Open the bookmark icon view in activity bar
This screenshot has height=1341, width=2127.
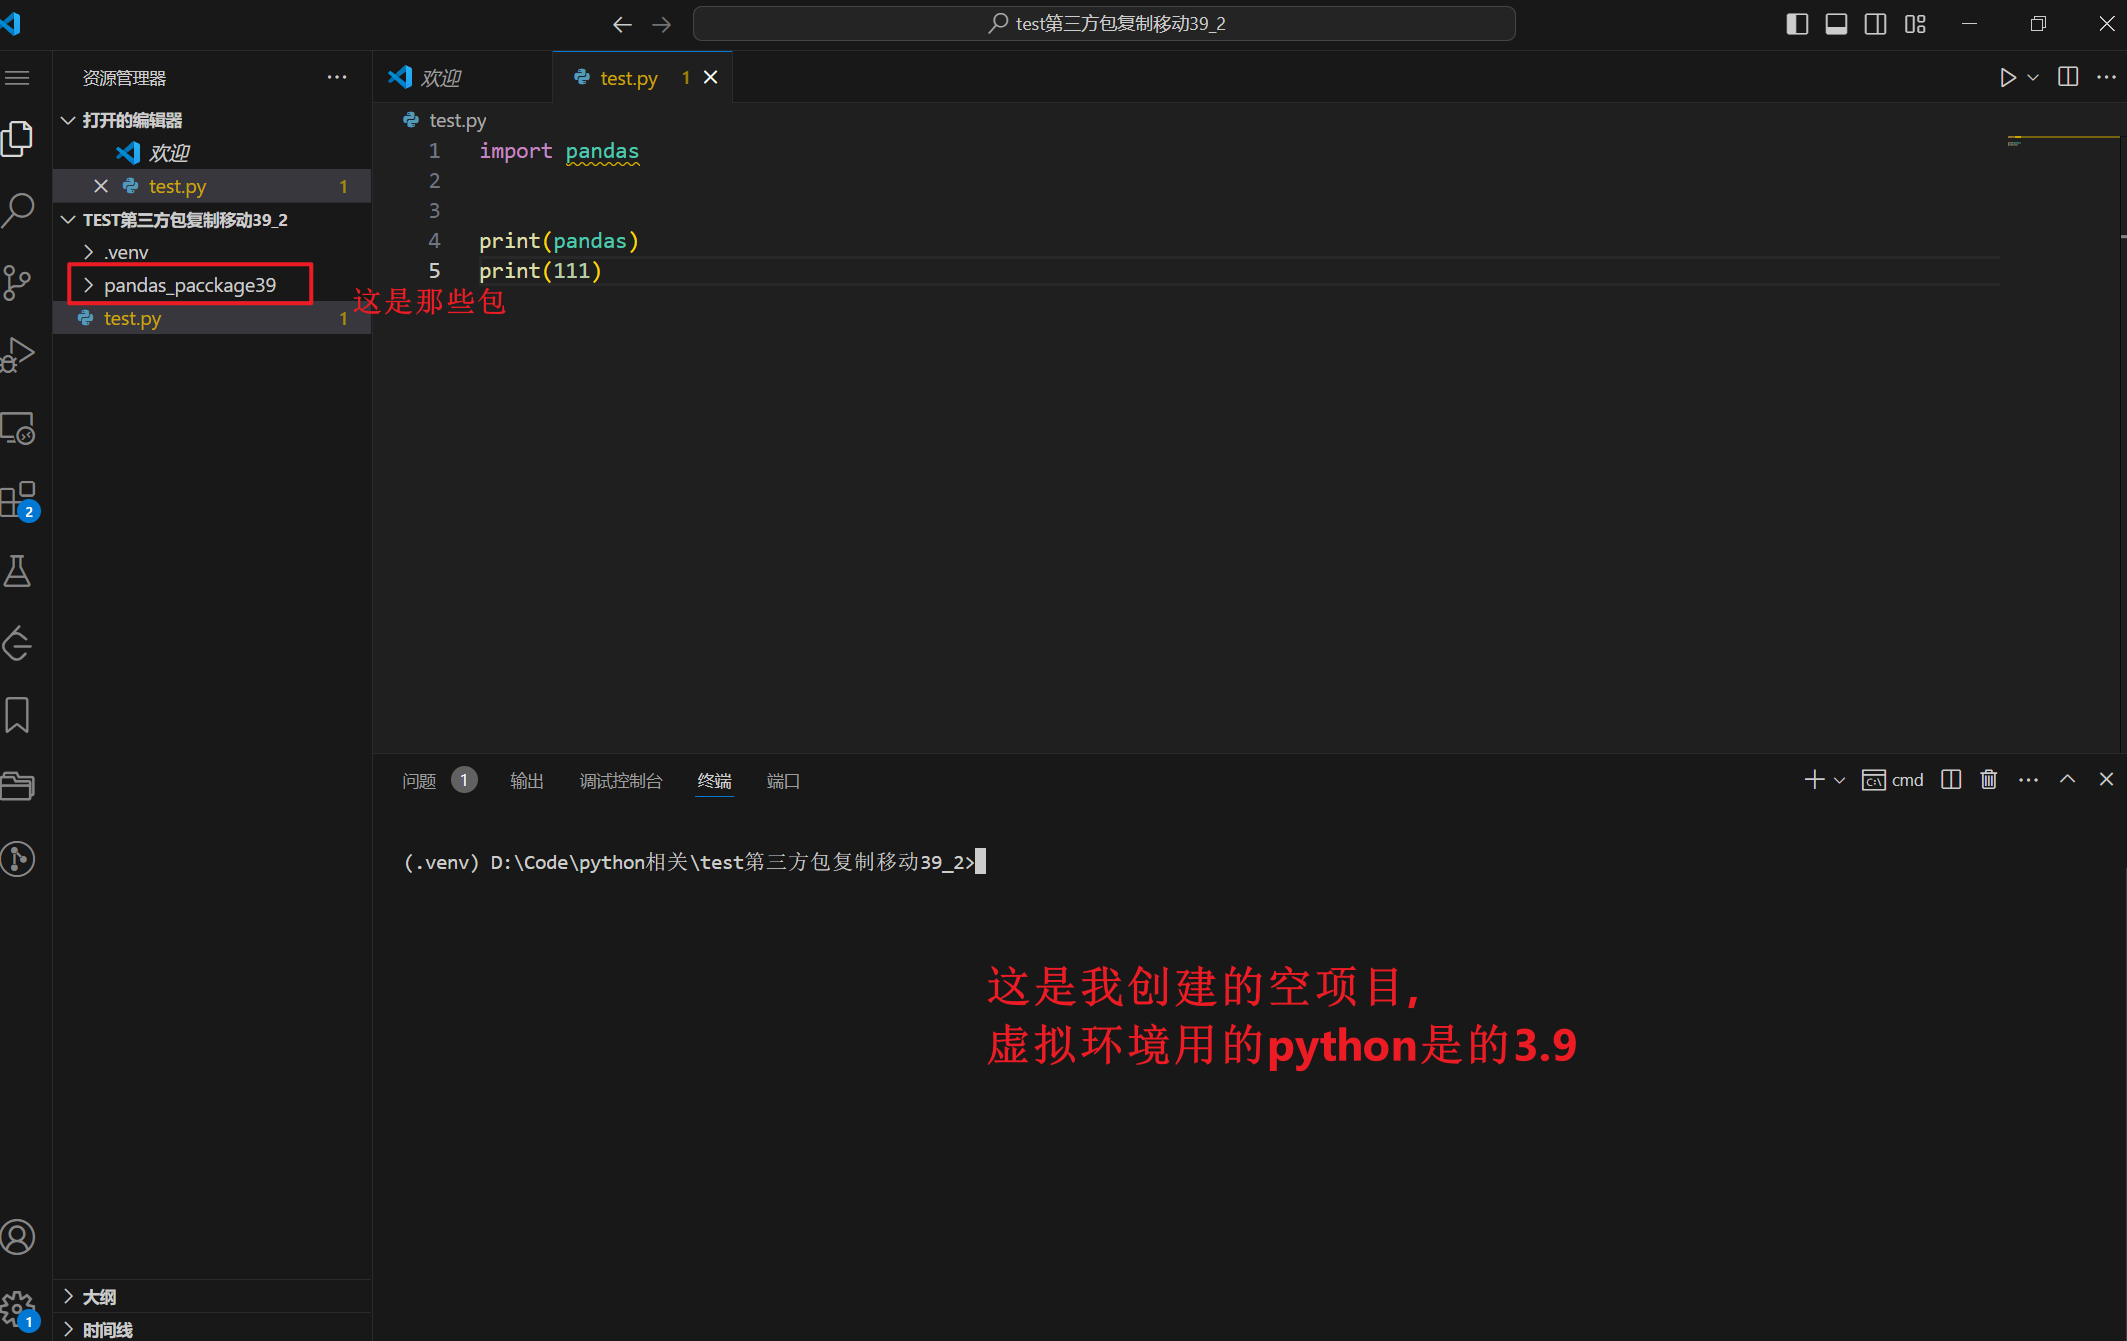(18, 715)
